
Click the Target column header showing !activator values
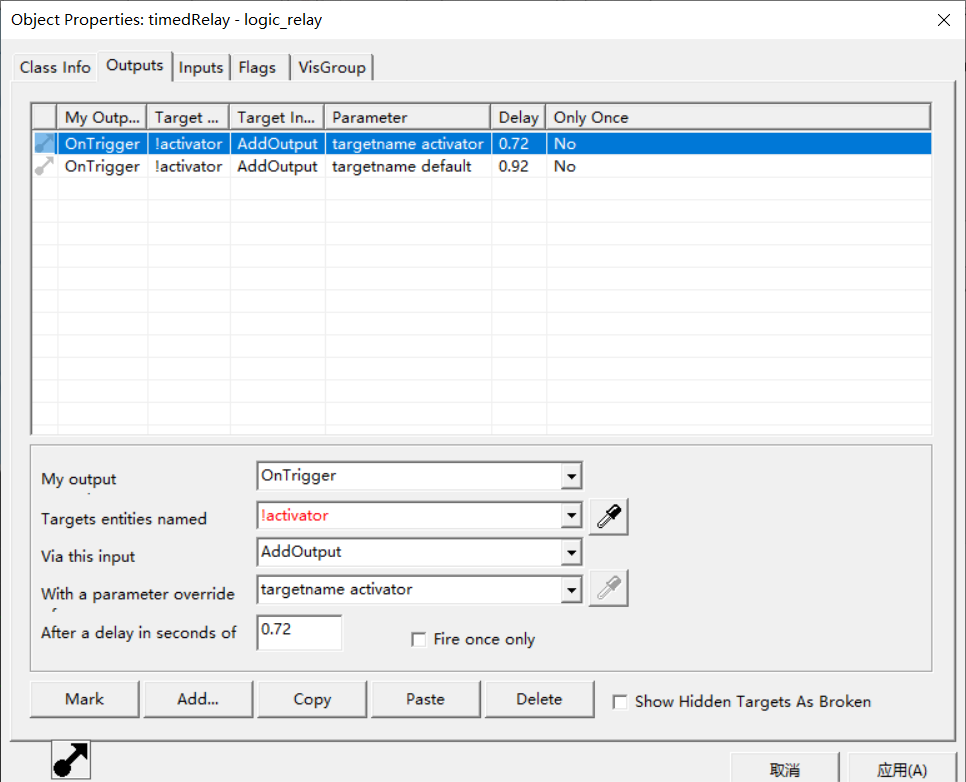click(x=187, y=117)
